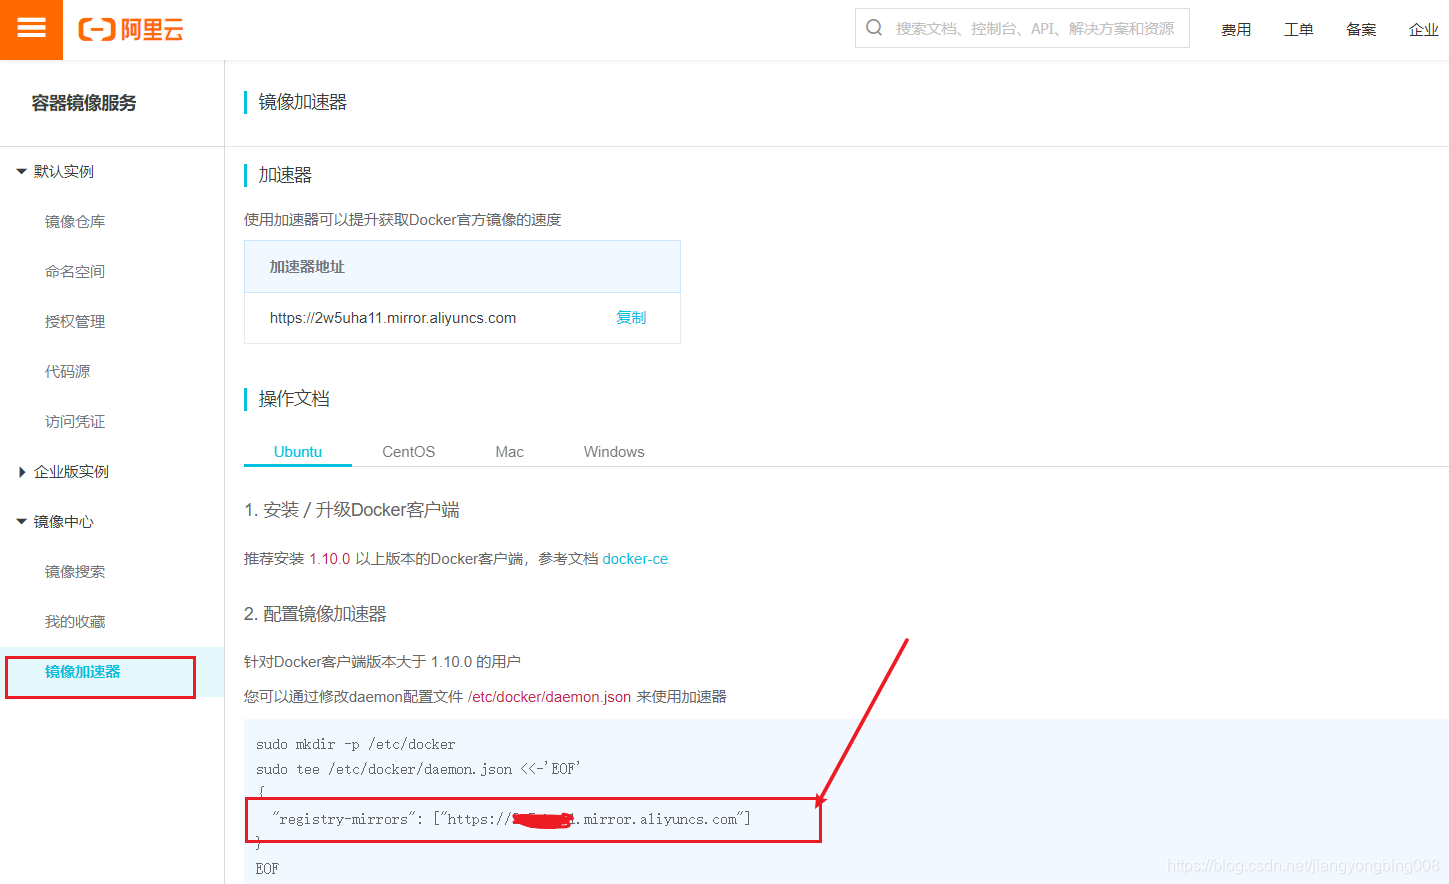Click the 加速器地址 header cell
The width and height of the screenshot is (1449, 884).
462,267
